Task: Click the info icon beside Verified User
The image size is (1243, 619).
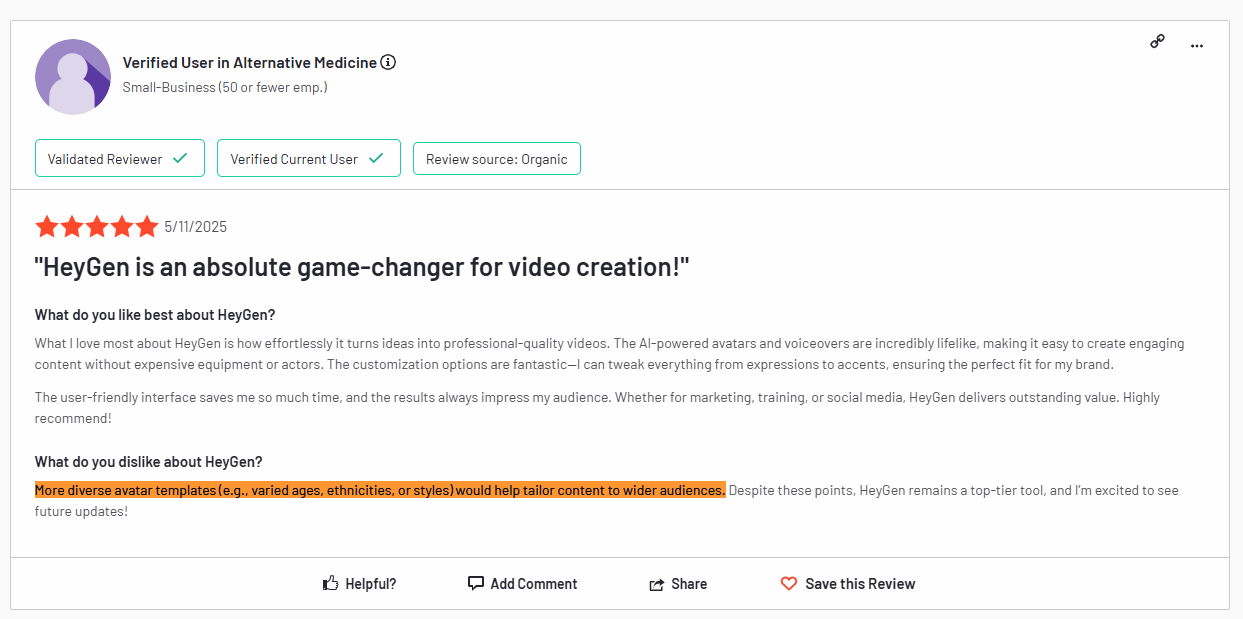Action: coord(388,62)
